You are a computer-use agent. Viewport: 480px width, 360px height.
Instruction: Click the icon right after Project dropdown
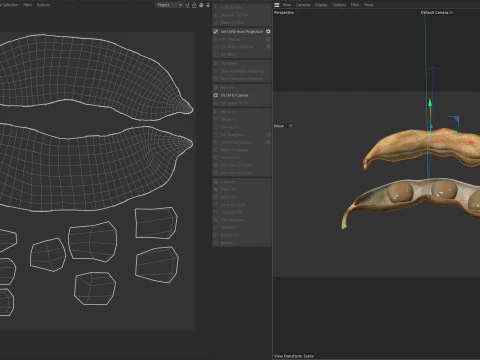[x=187, y=5]
